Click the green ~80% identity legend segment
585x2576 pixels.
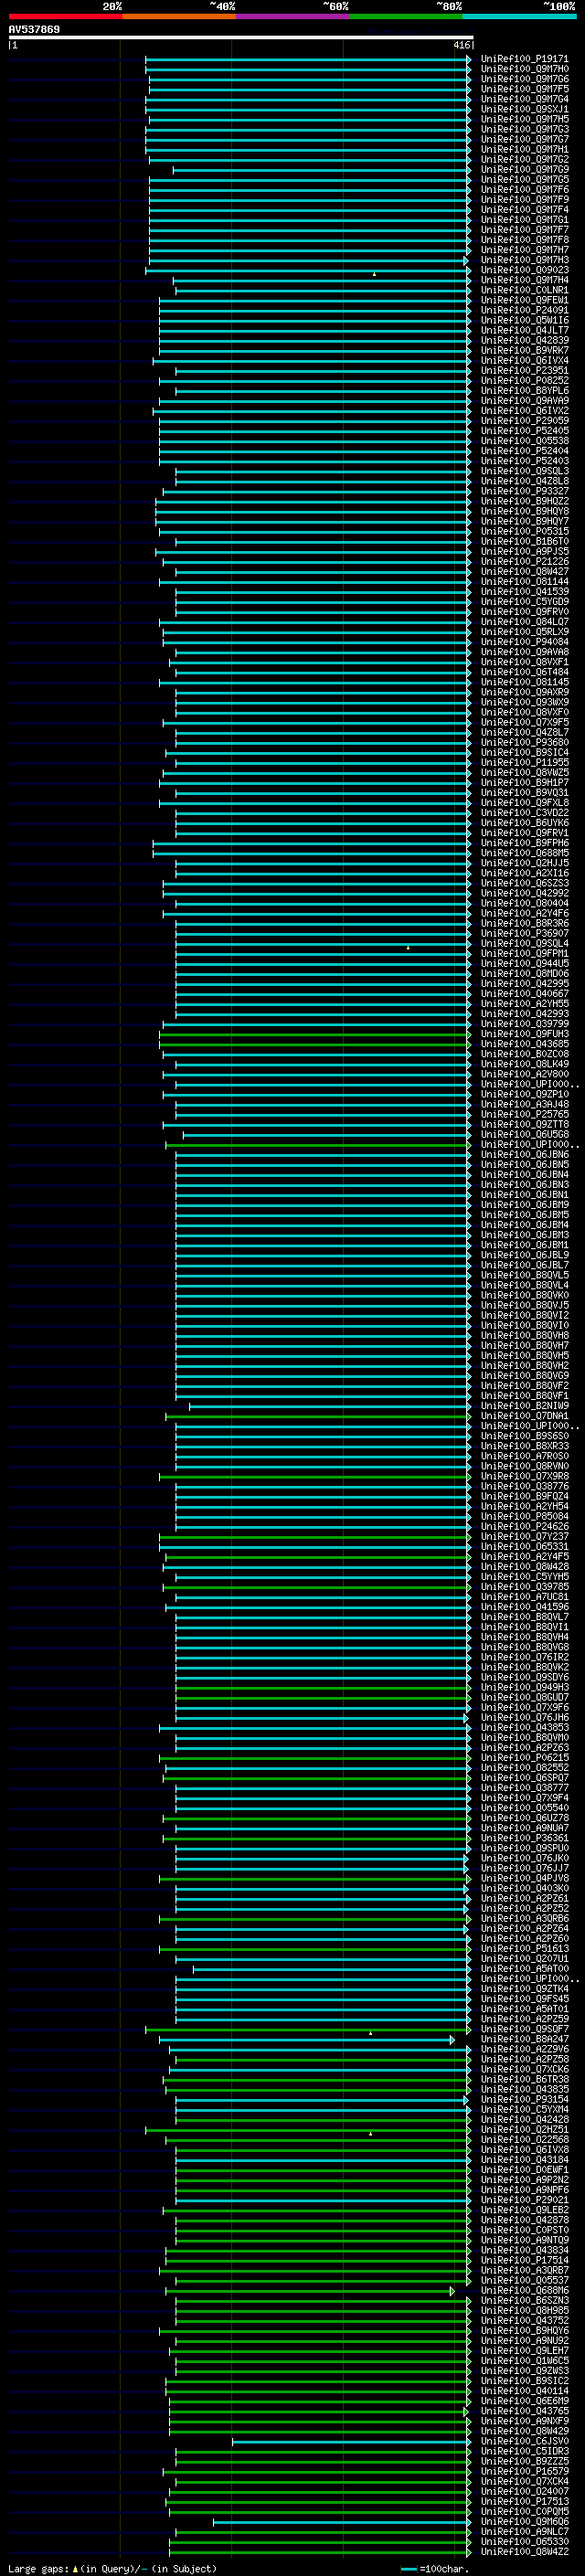(406, 16)
